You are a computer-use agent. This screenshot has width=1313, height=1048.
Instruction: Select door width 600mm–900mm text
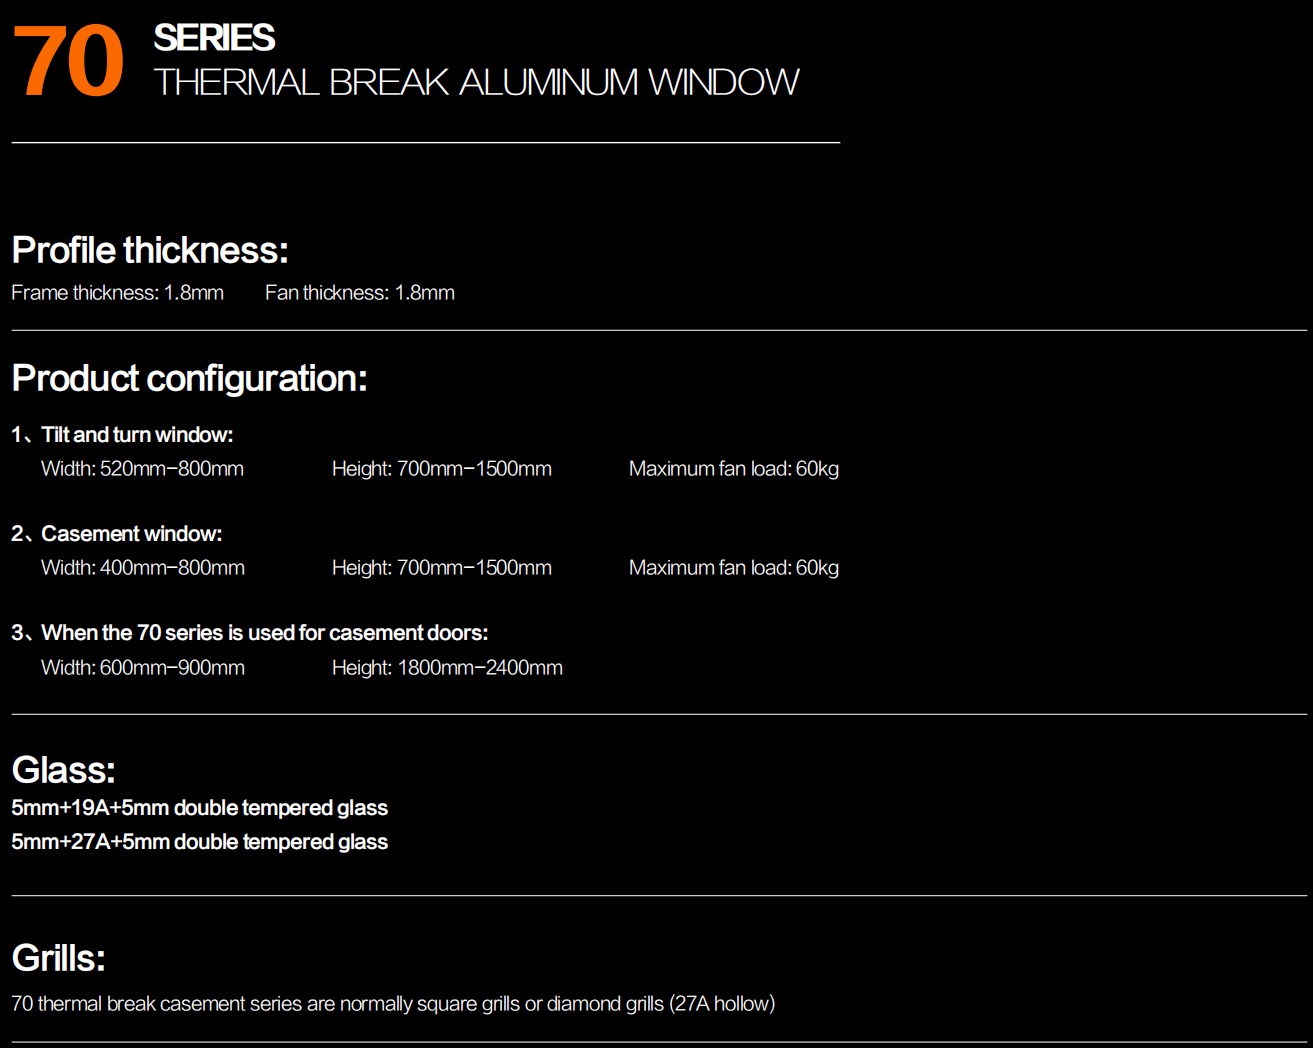click(x=143, y=668)
